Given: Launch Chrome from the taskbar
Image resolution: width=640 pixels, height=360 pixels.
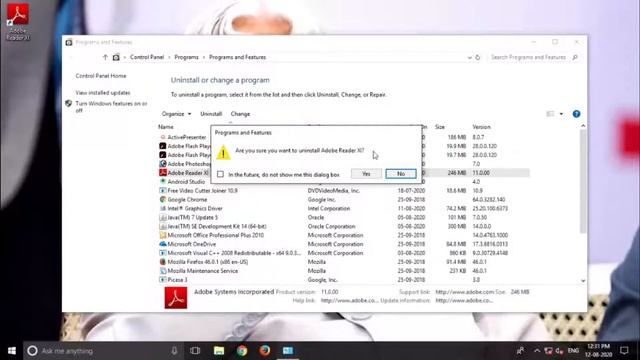Looking at the screenshot, I should point(242,351).
